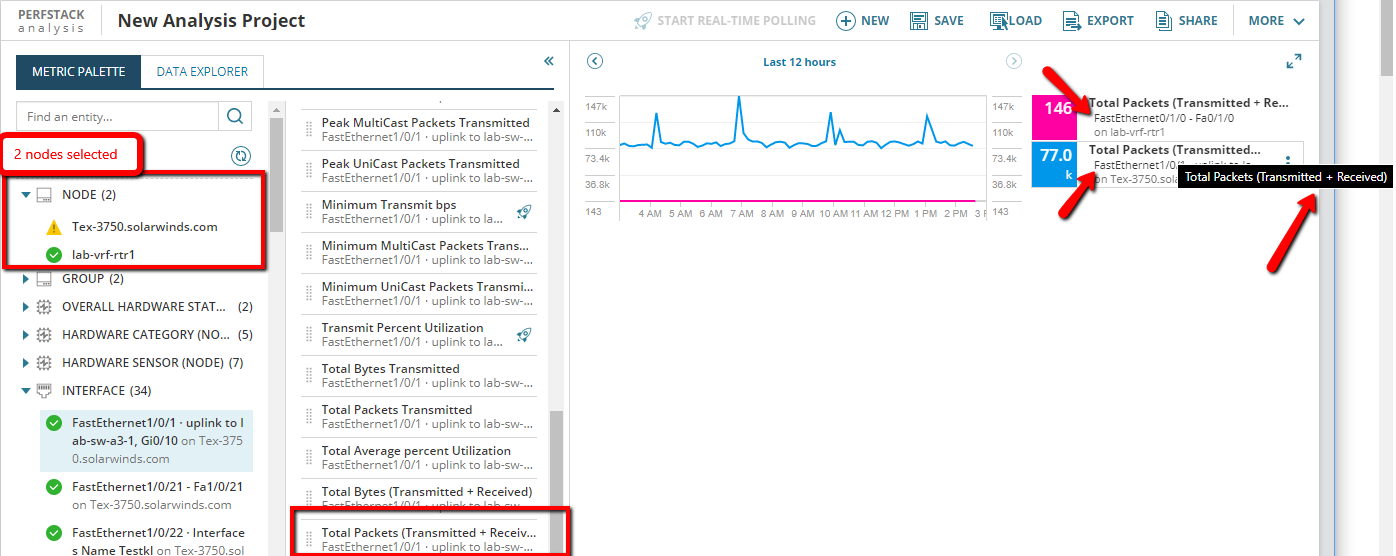Click the related entities refresh icon
Image resolution: width=1396 pixels, height=556 pixels.
(x=240, y=156)
